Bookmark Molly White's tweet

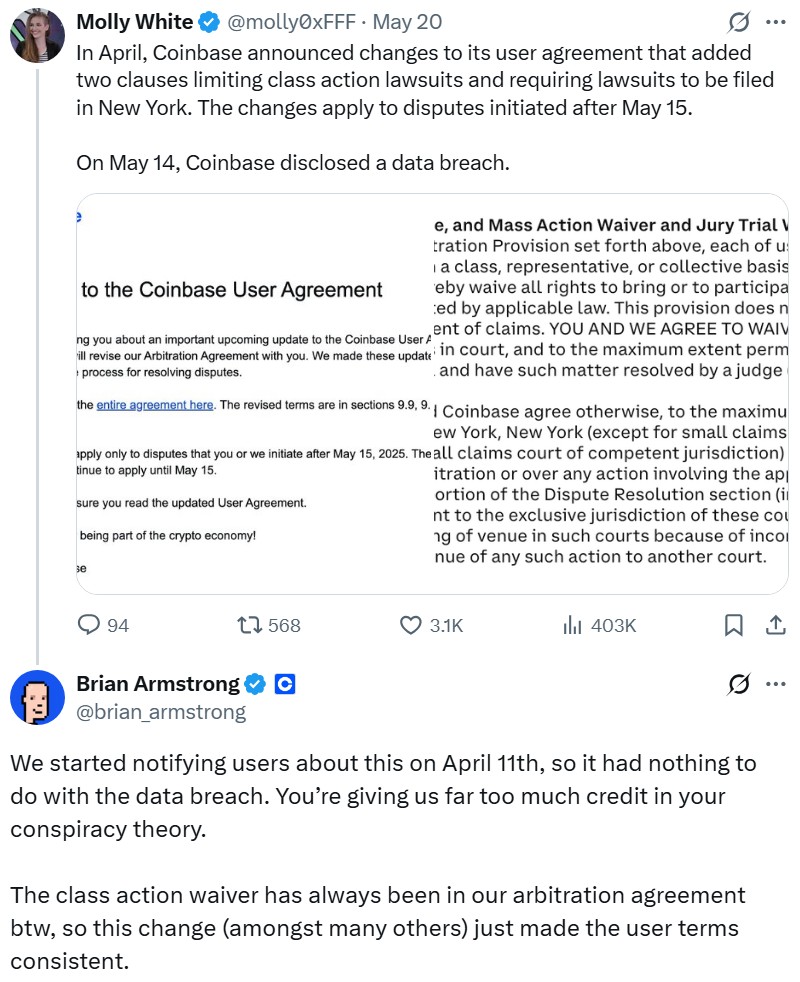(x=734, y=625)
